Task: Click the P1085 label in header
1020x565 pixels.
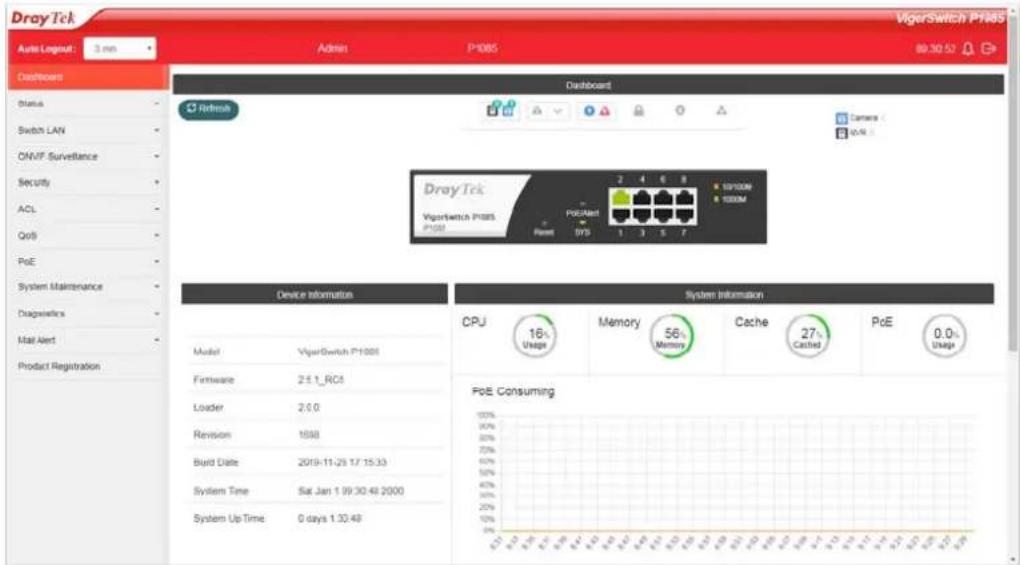Action: (482, 48)
